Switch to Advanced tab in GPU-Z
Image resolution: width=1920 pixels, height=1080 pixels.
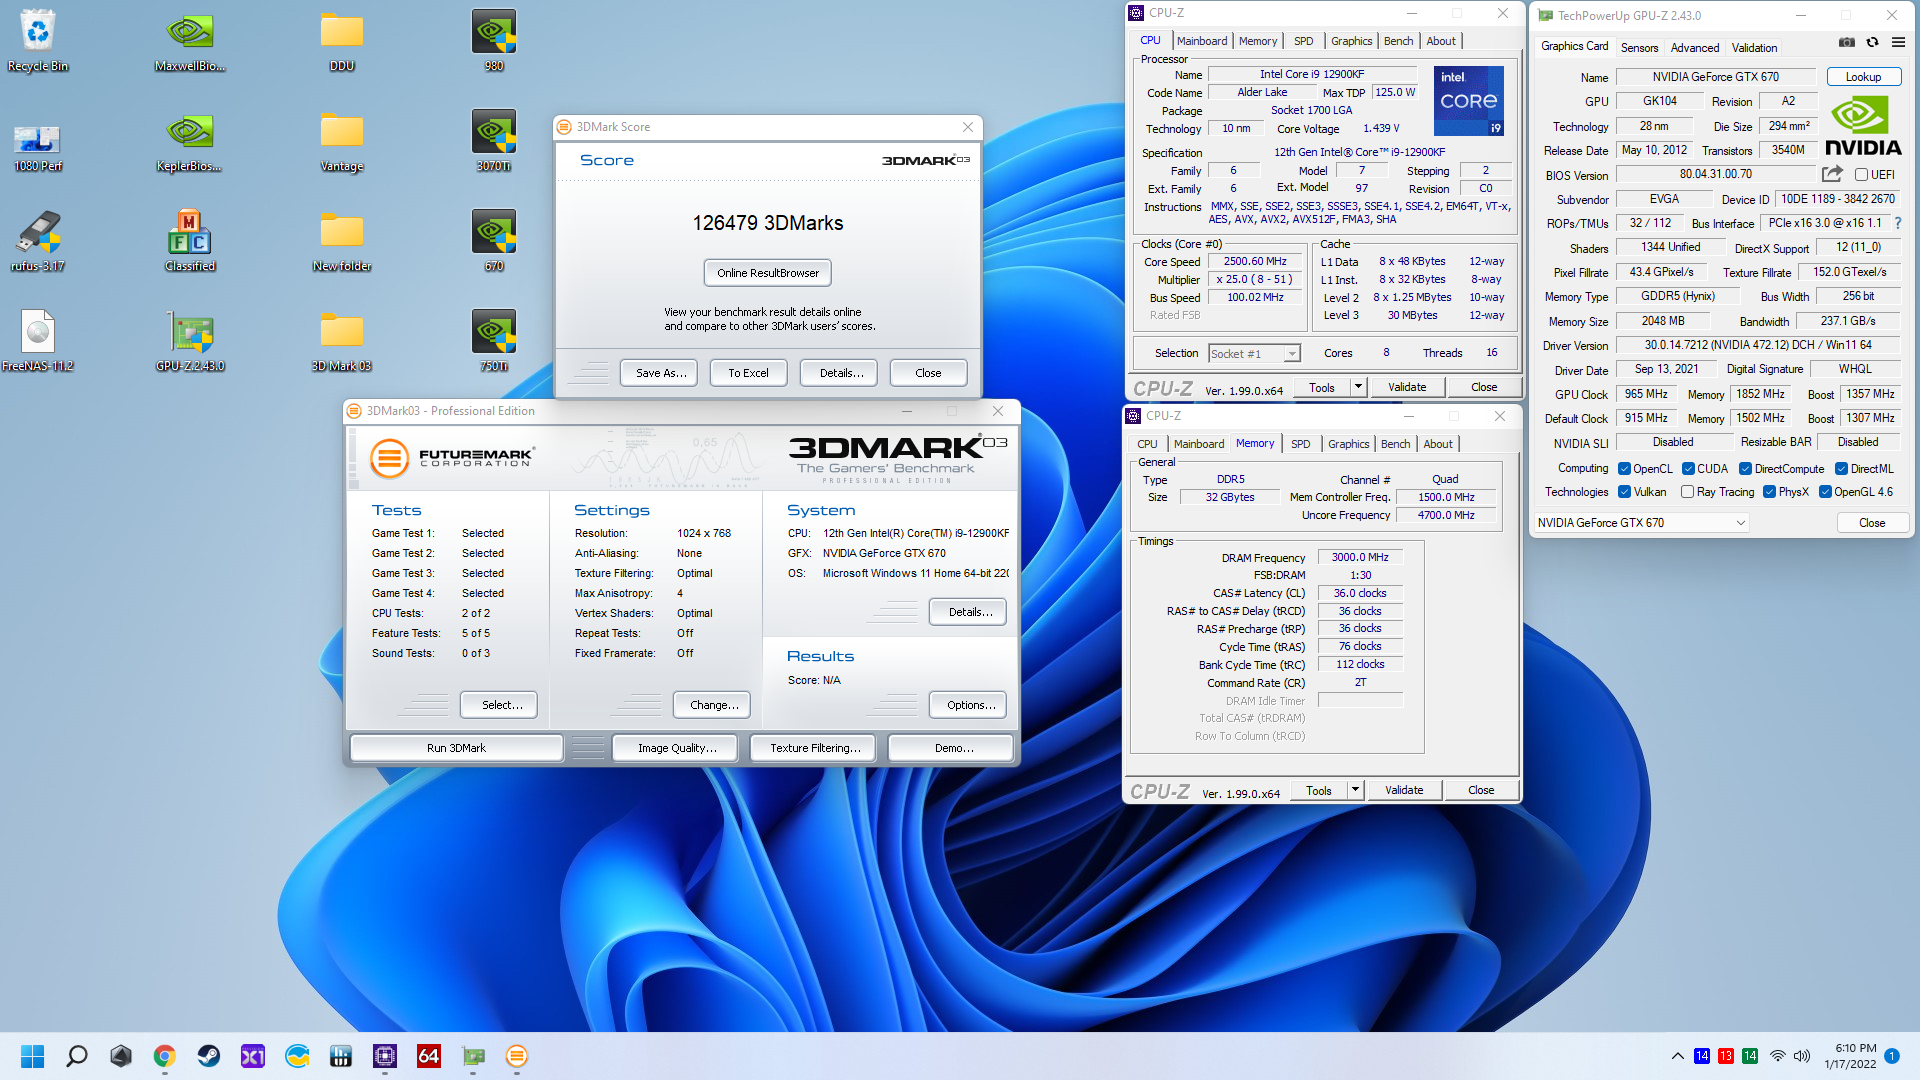1695,47
